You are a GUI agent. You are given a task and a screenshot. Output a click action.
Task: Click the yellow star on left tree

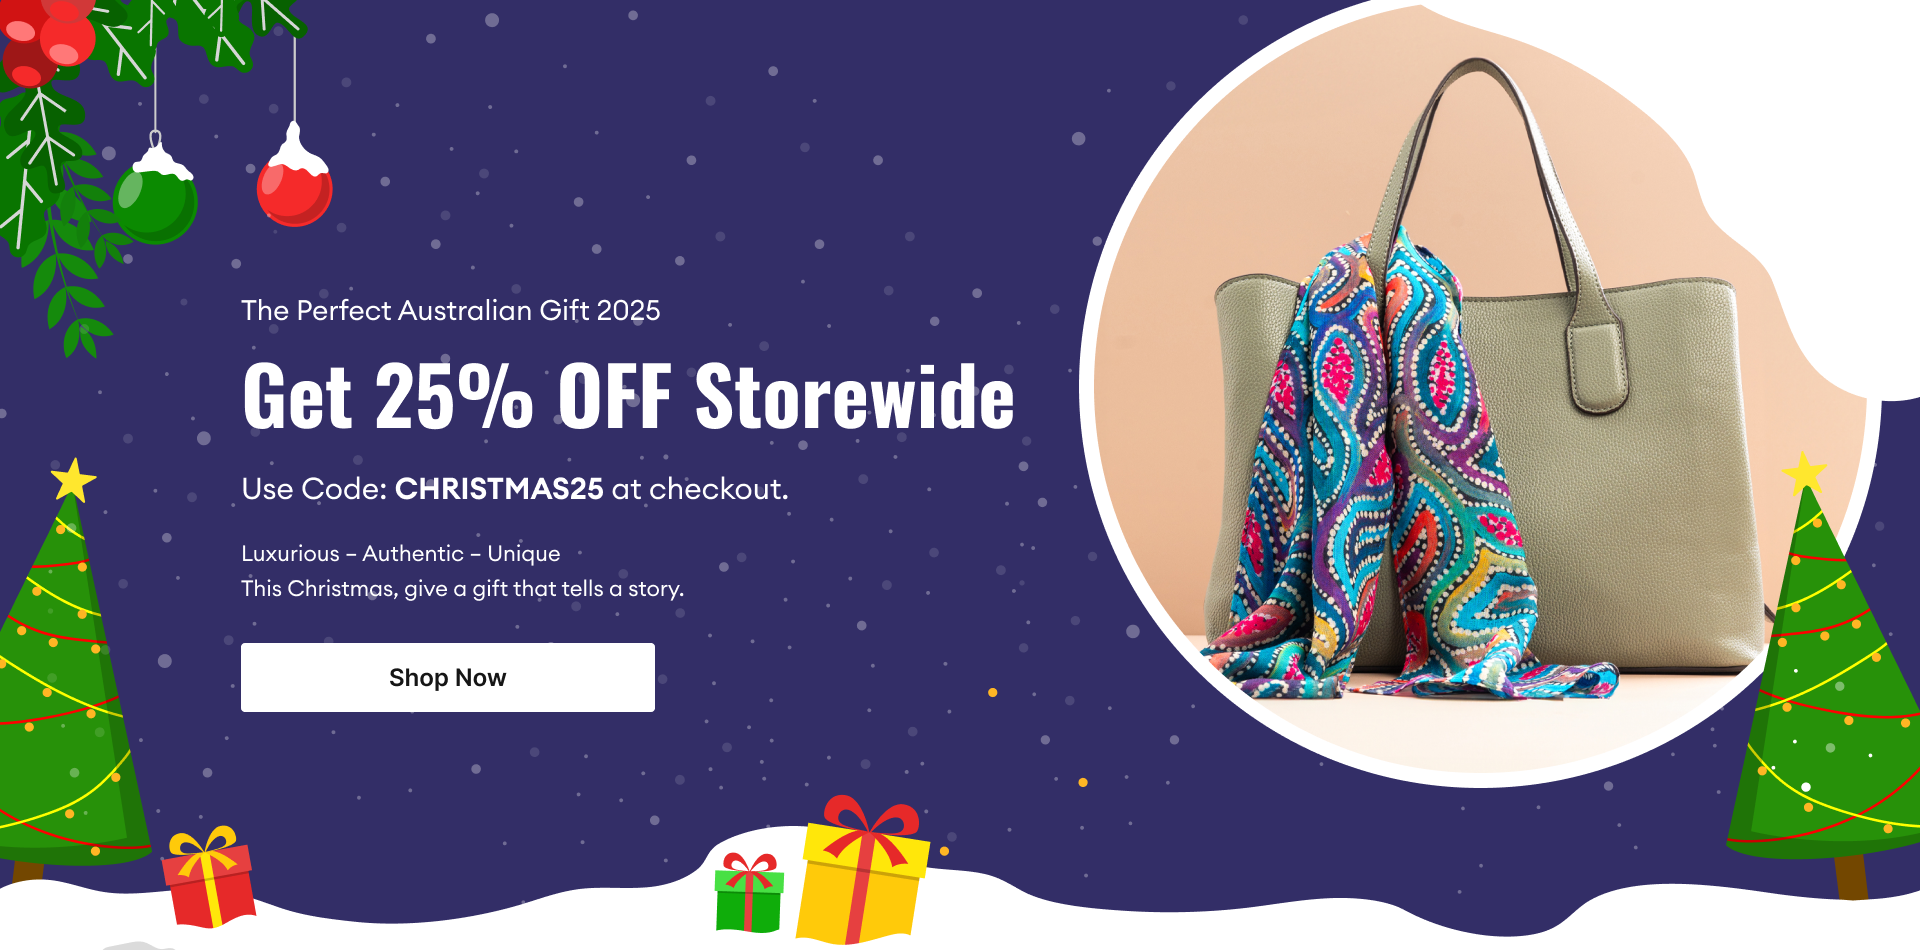(73, 480)
